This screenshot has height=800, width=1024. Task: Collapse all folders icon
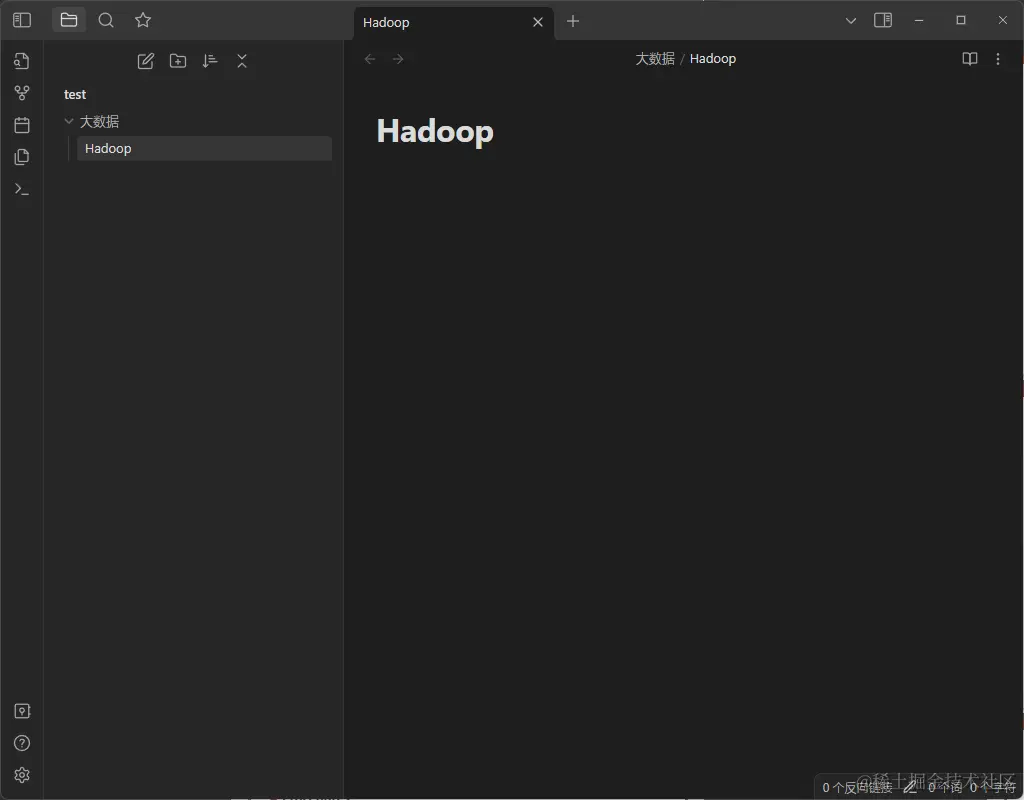pyautogui.click(x=242, y=61)
